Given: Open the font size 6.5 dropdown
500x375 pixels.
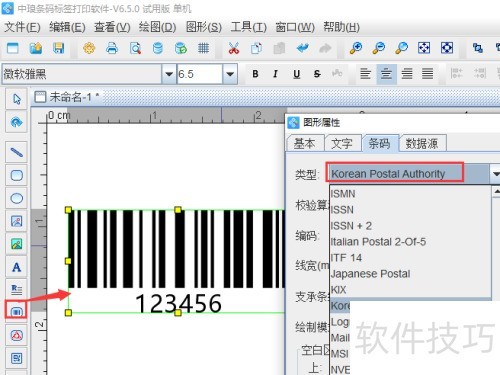Looking at the screenshot, I should 230,74.
